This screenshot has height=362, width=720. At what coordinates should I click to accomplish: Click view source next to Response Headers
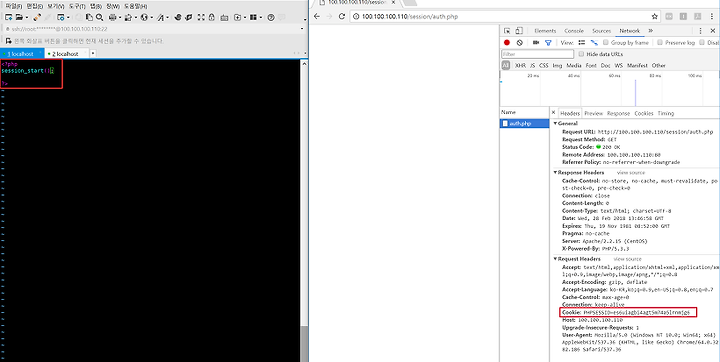(x=630, y=173)
